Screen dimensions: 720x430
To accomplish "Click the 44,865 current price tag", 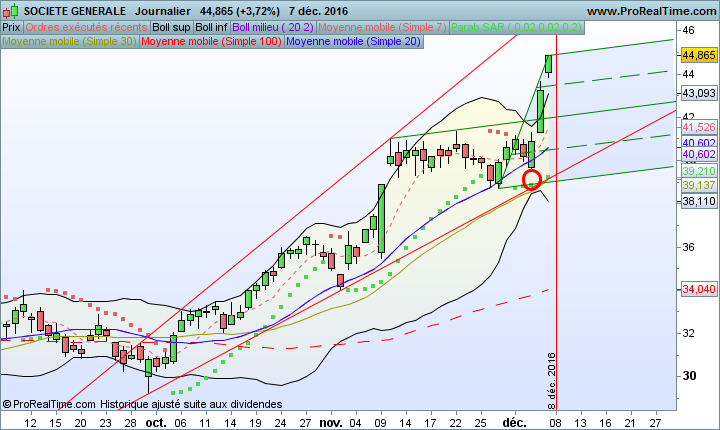I will (699, 55).
